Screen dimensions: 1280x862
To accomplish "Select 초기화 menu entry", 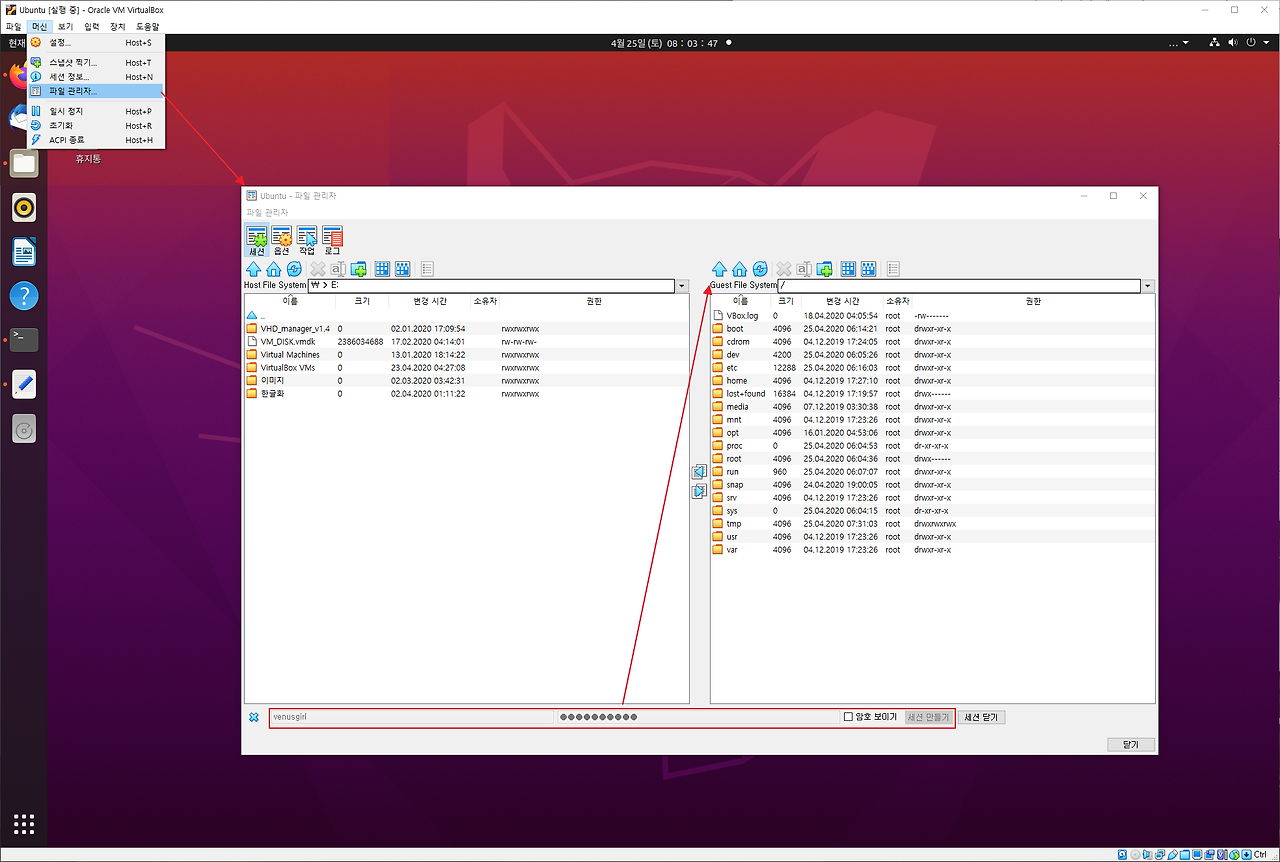I will pos(96,125).
